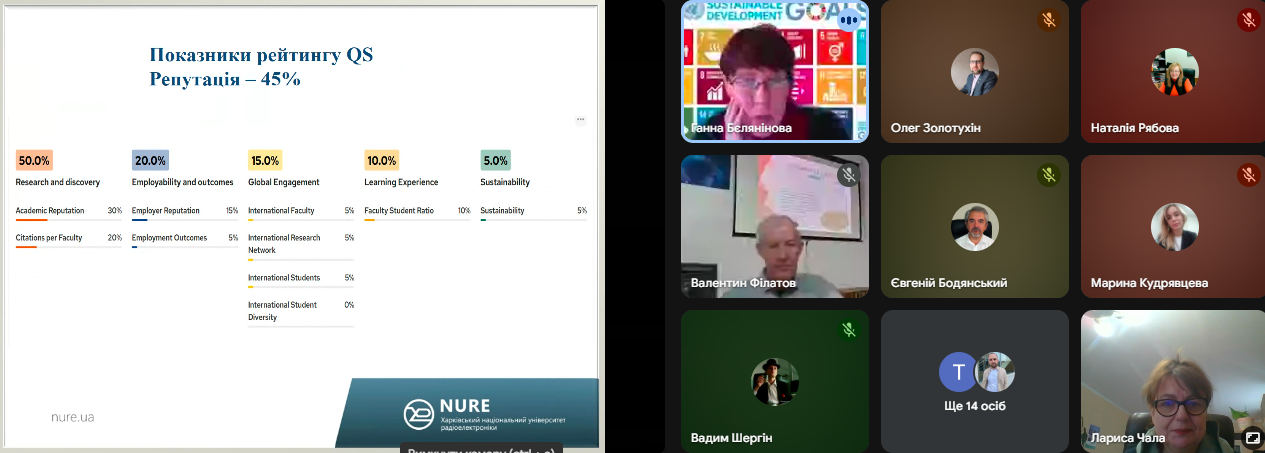
Task: Open the nure.ua link on slide
Action: point(72,416)
